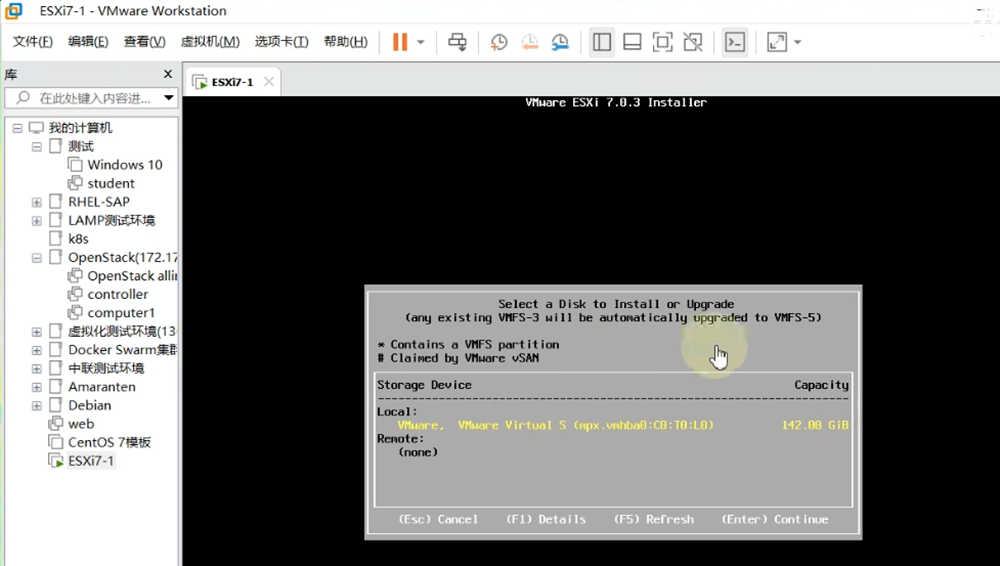Viewport: 1000px width, 566px height.
Task: Click (Esc) Cancel in installer
Action: point(438,519)
